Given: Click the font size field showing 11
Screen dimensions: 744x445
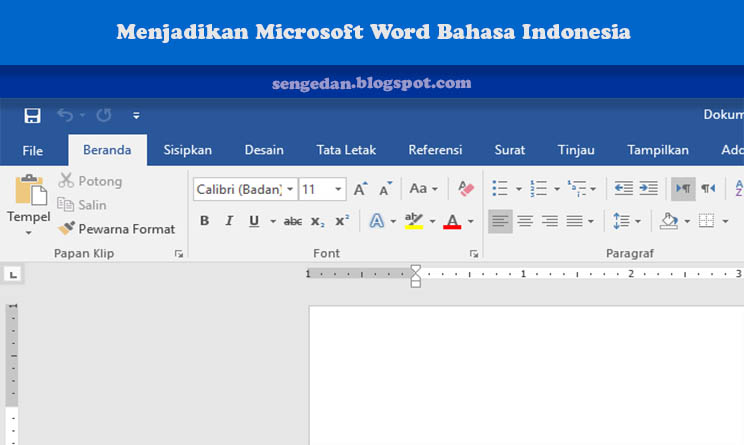Looking at the screenshot, I should (316, 189).
